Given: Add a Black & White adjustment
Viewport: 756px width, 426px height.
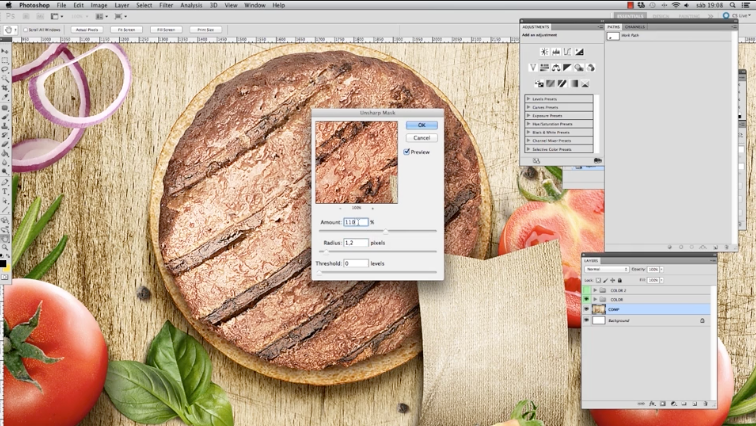Looking at the screenshot, I should (567, 67).
